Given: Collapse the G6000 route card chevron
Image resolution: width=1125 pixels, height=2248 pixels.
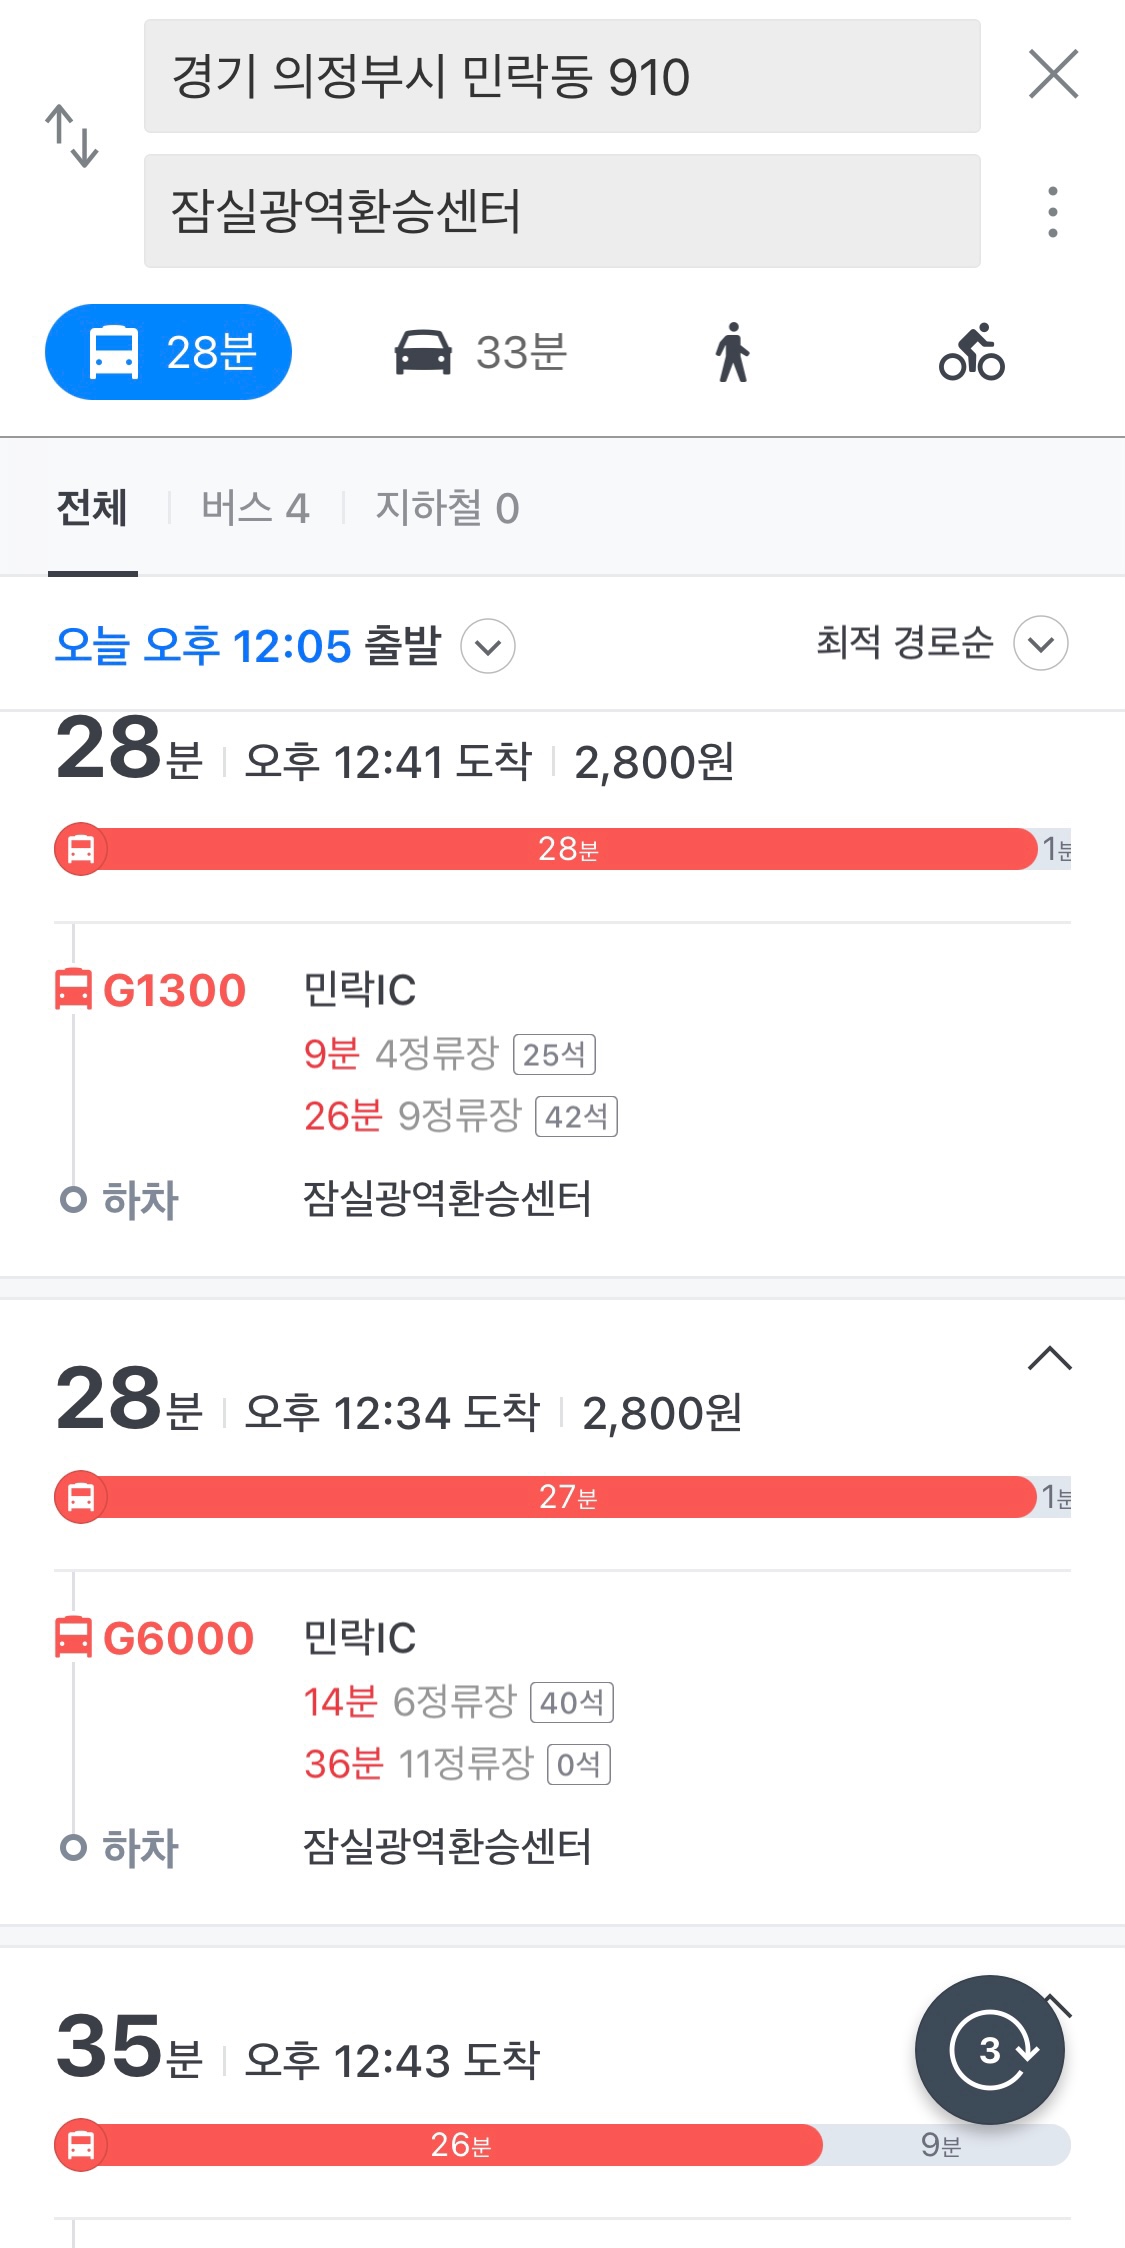Looking at the screenshot, I should pos(1049,1360).
